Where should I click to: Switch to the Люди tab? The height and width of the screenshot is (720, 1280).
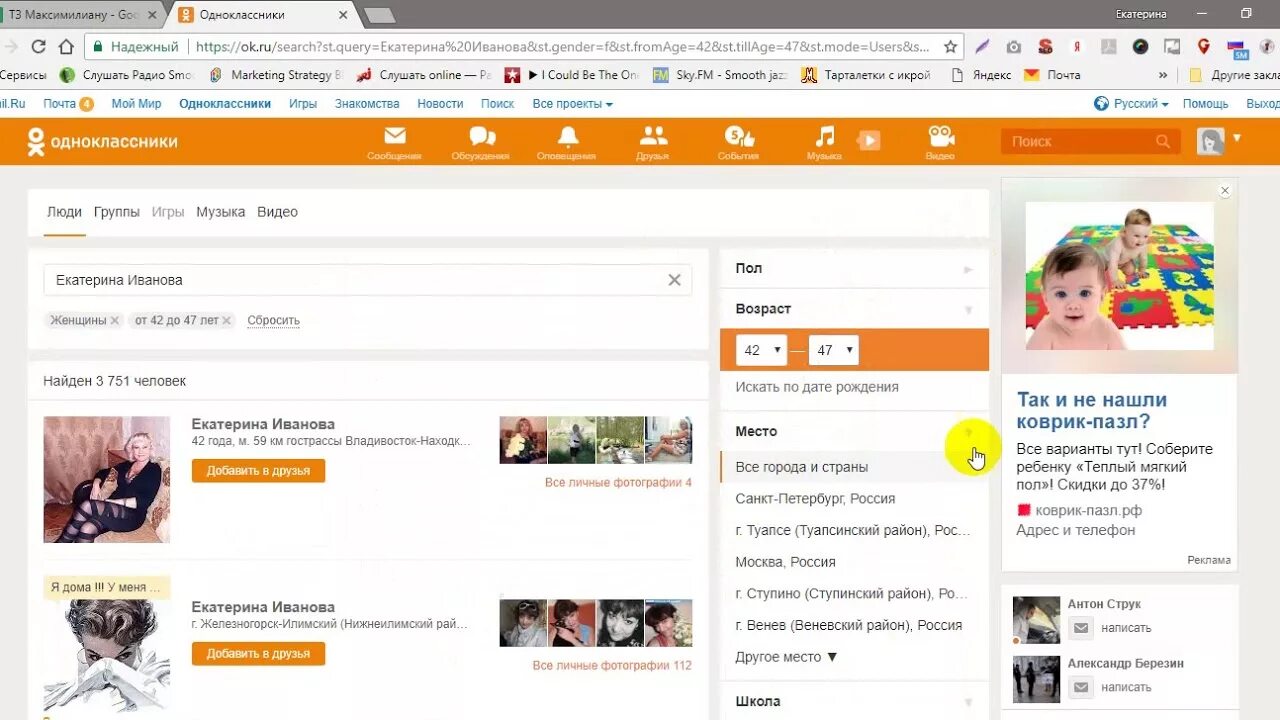coord(64,212)
